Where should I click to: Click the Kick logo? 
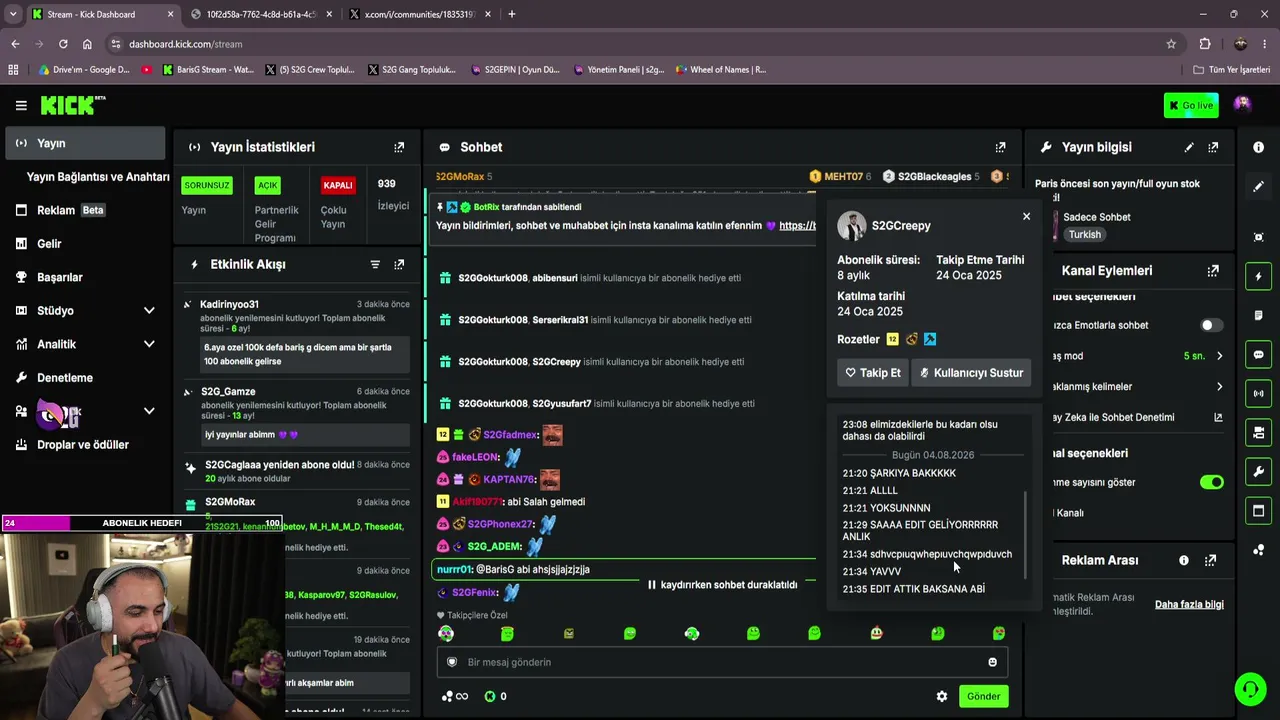tap(73, 105)
